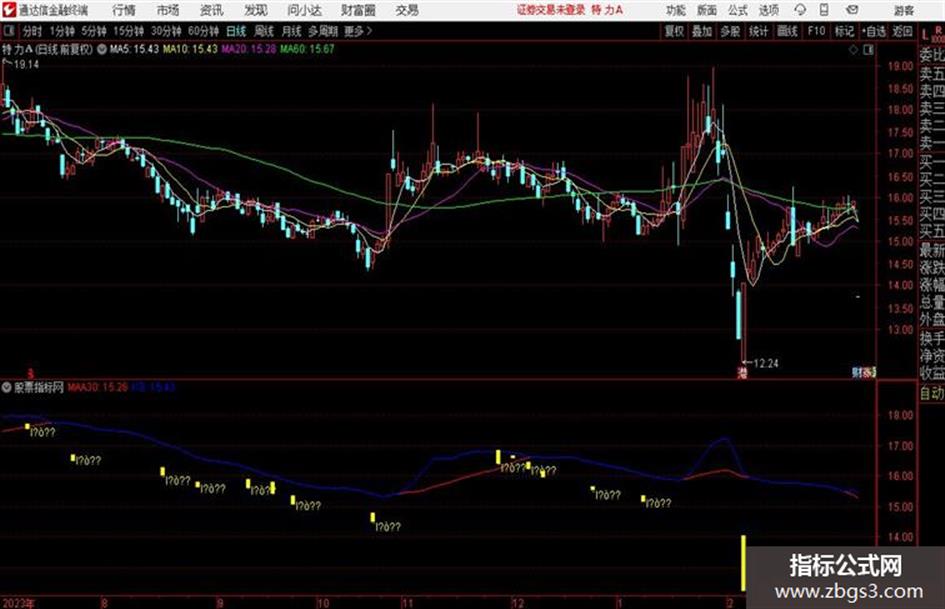
Task: Toggle the side panel icon at chart top-right
Action: coord(868,50)
